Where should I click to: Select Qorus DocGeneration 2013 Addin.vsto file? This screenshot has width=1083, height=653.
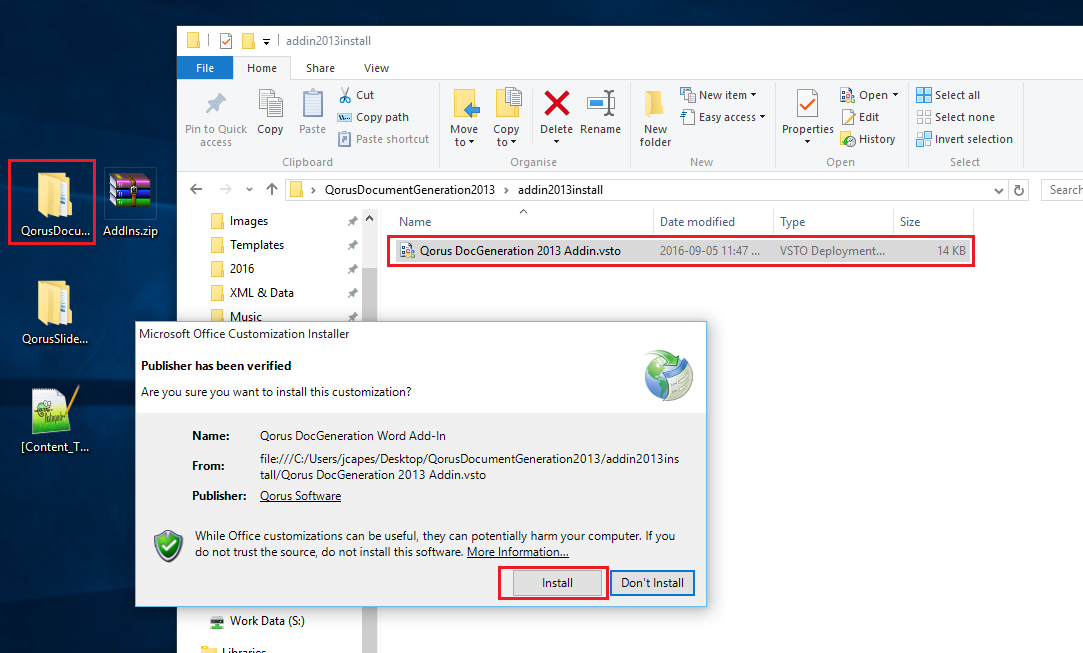(x=681, y=251)
